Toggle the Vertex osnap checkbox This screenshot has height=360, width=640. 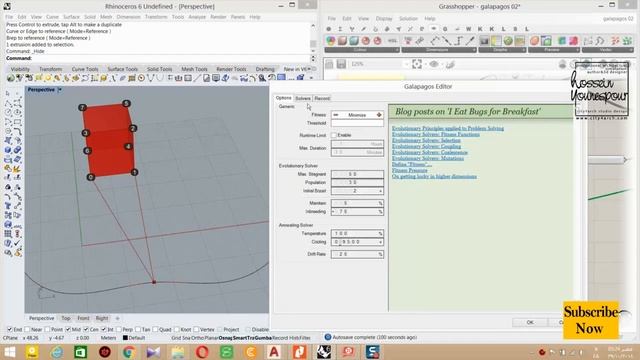[x=196, y=329]
